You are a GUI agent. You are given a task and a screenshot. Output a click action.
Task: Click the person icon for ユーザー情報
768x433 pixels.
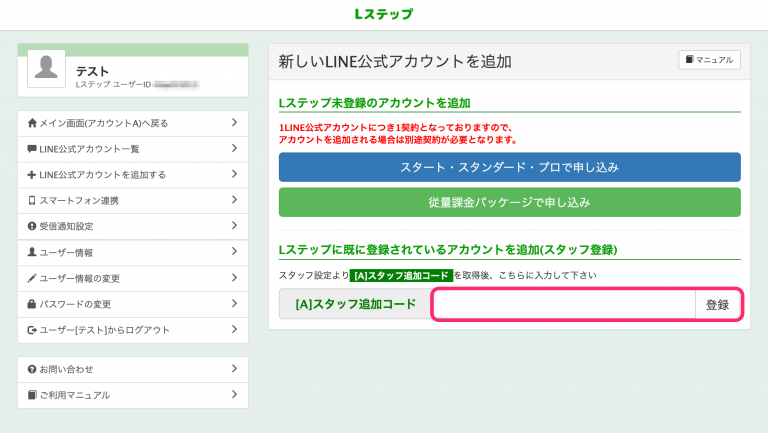[32, 252]
